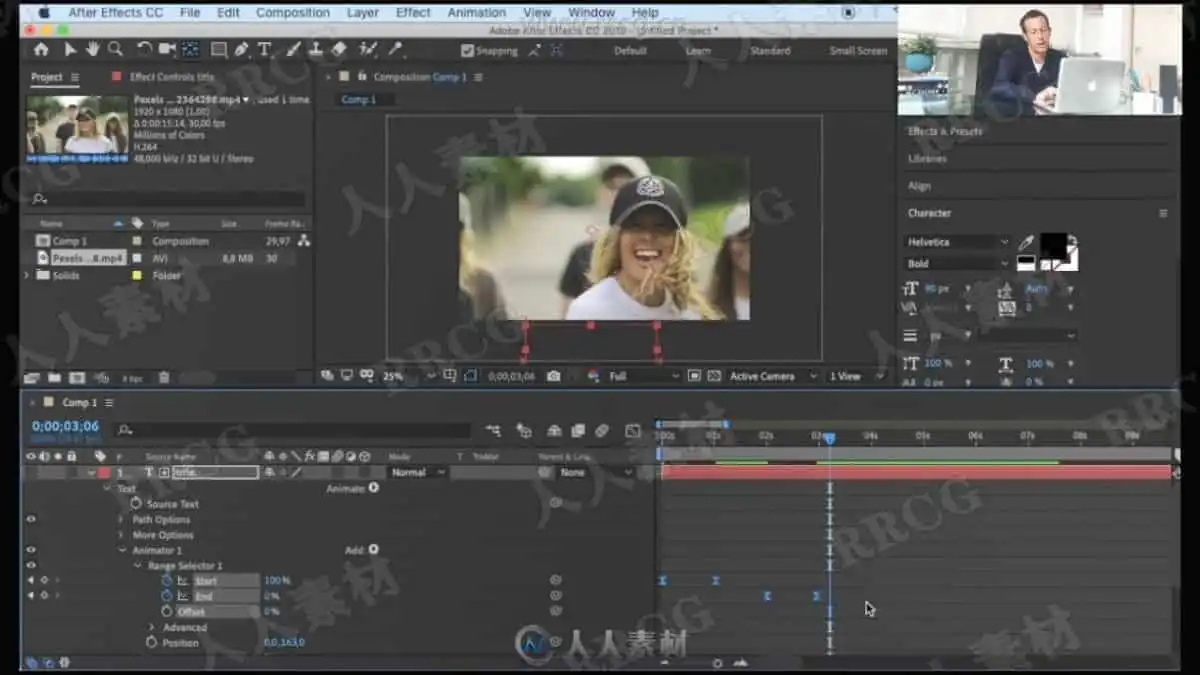Click the Graph Editor icon in timeline
Image resolution: width=1200 pixels, height=675 pixels.
click(632, 431)
